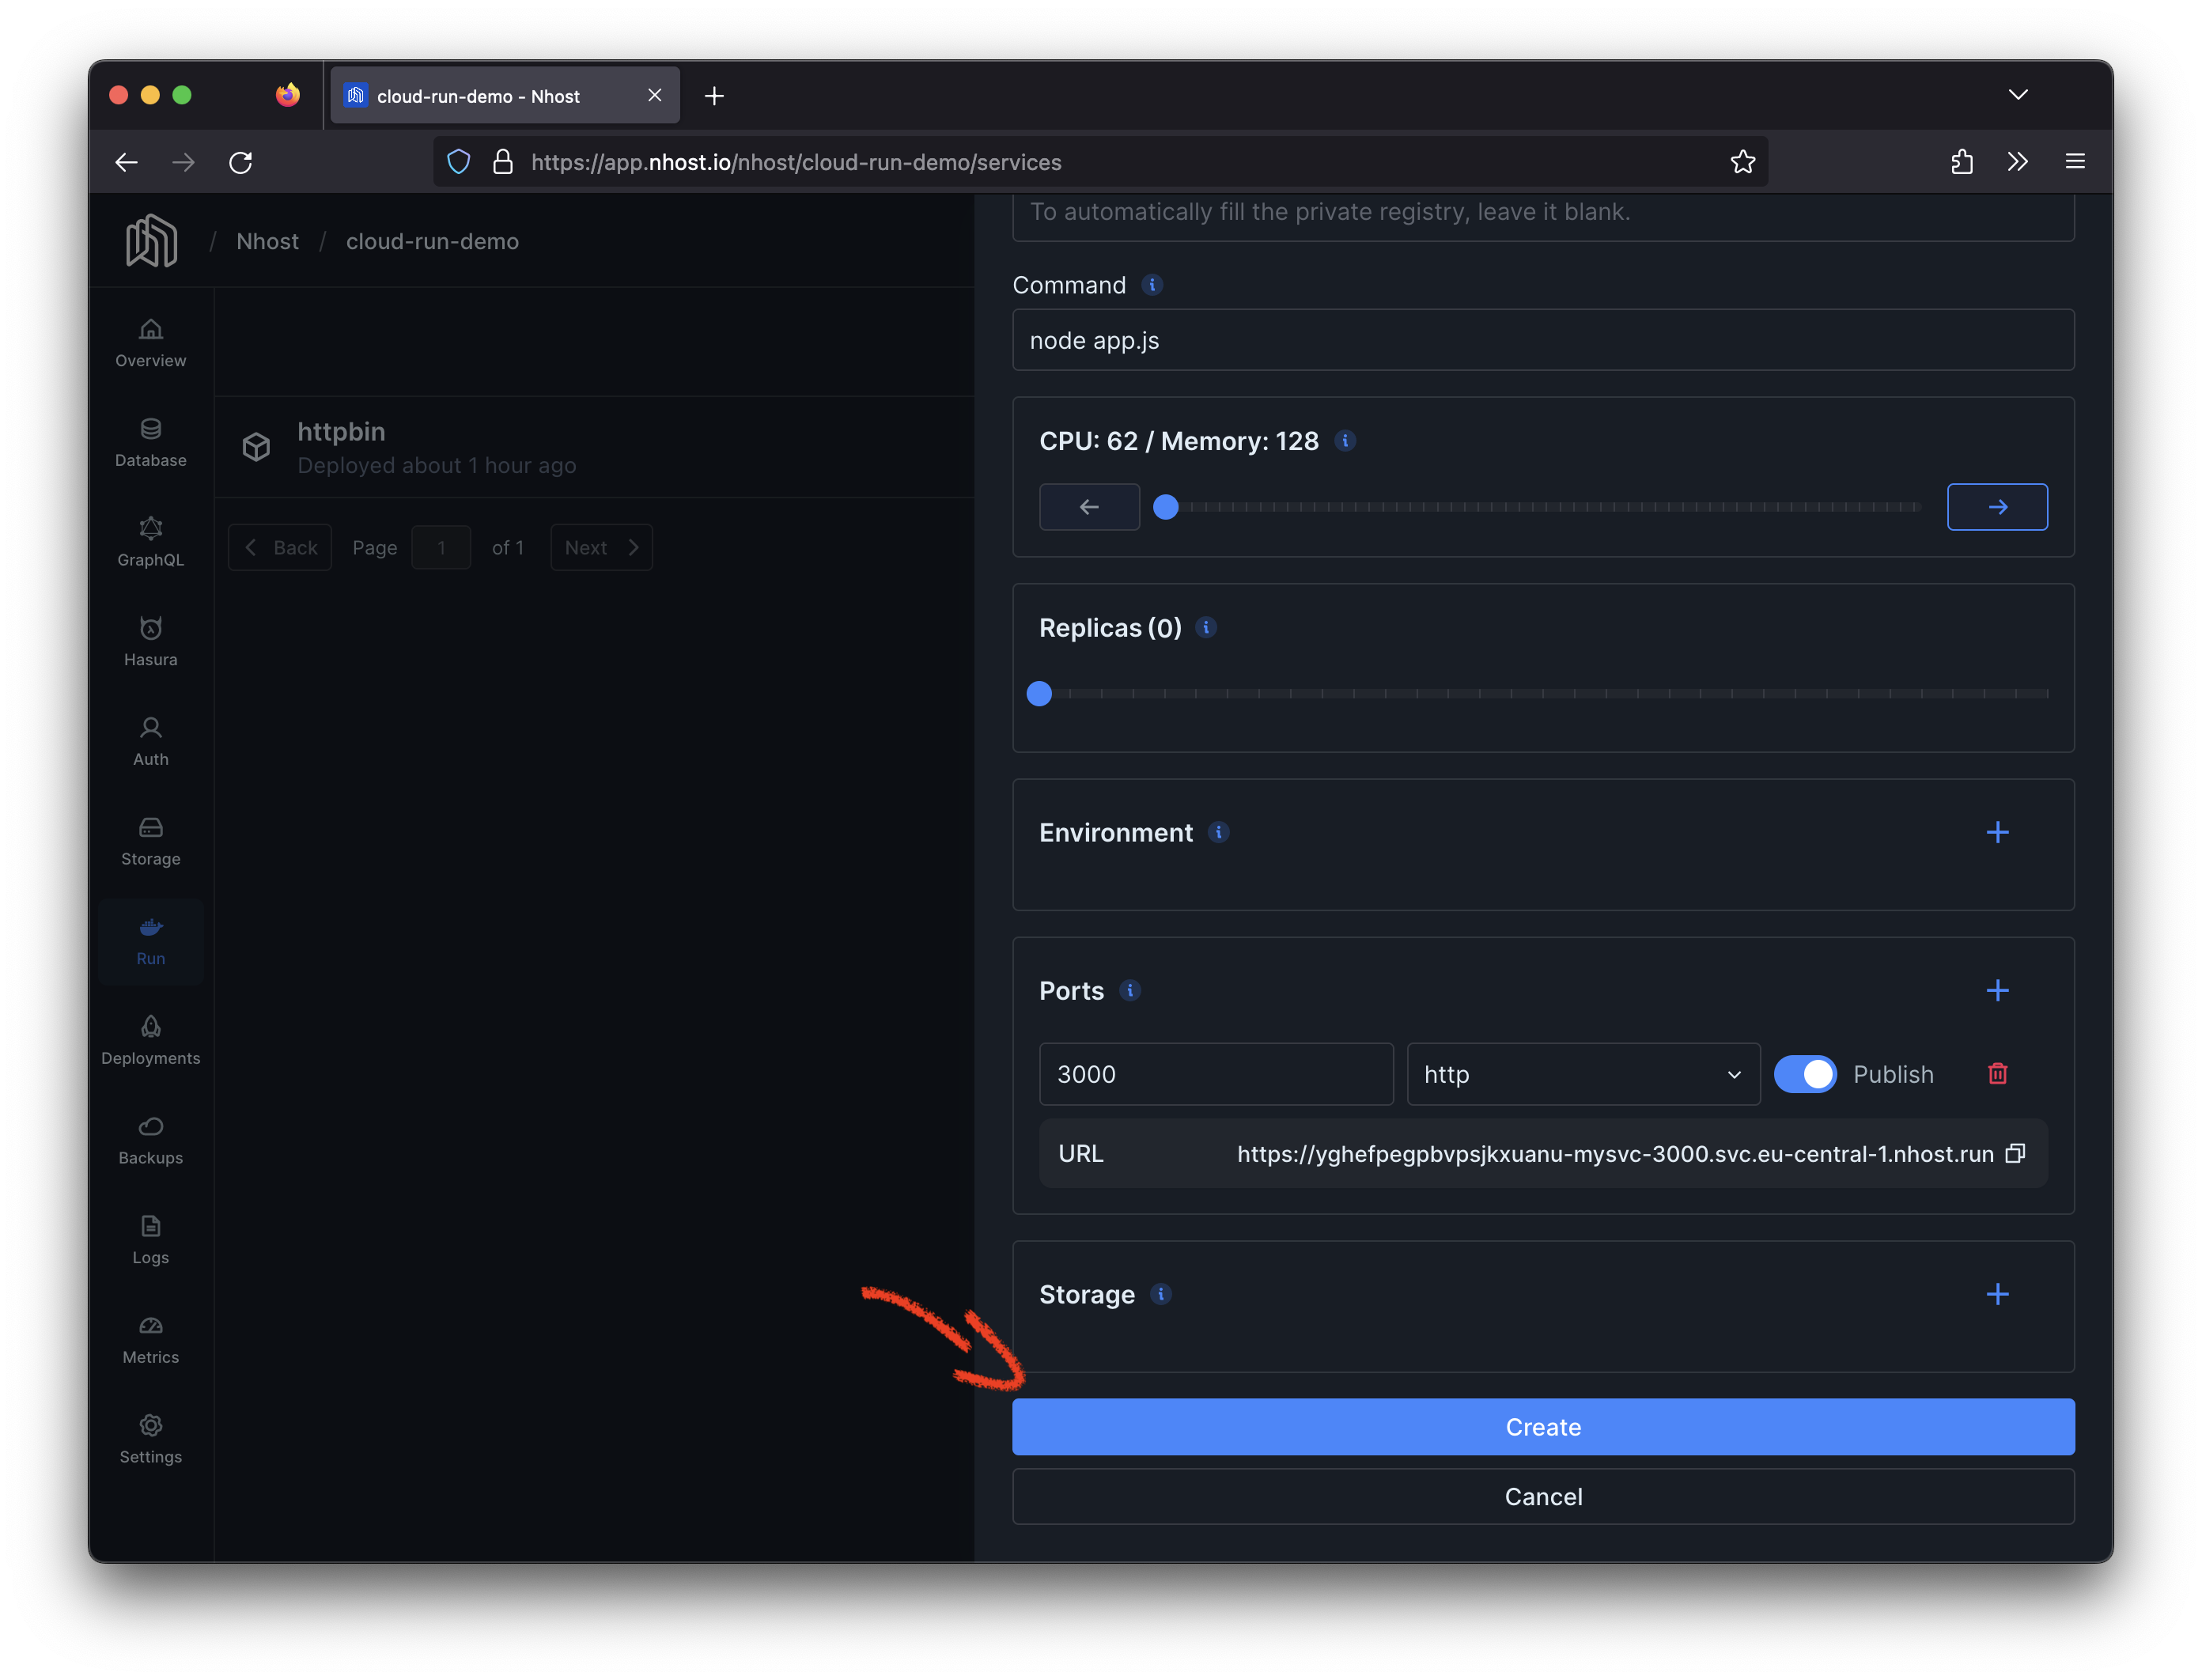Open the port protocol dropdown showing http

1583,1074
